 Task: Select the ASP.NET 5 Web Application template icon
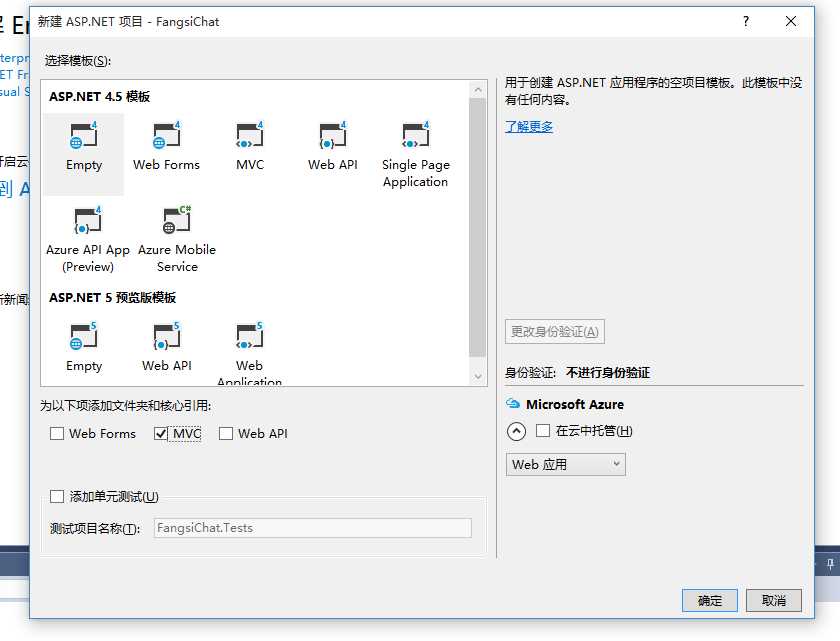(250, 336)
